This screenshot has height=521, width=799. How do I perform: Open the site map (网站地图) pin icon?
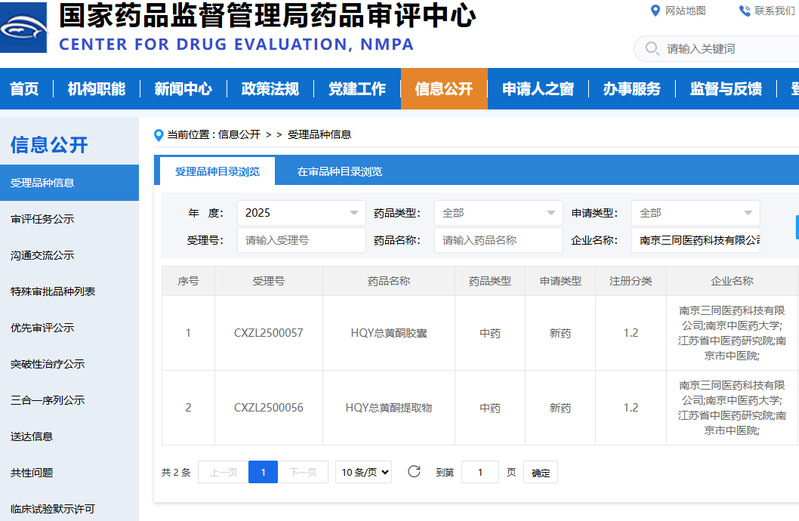point(655,11)
